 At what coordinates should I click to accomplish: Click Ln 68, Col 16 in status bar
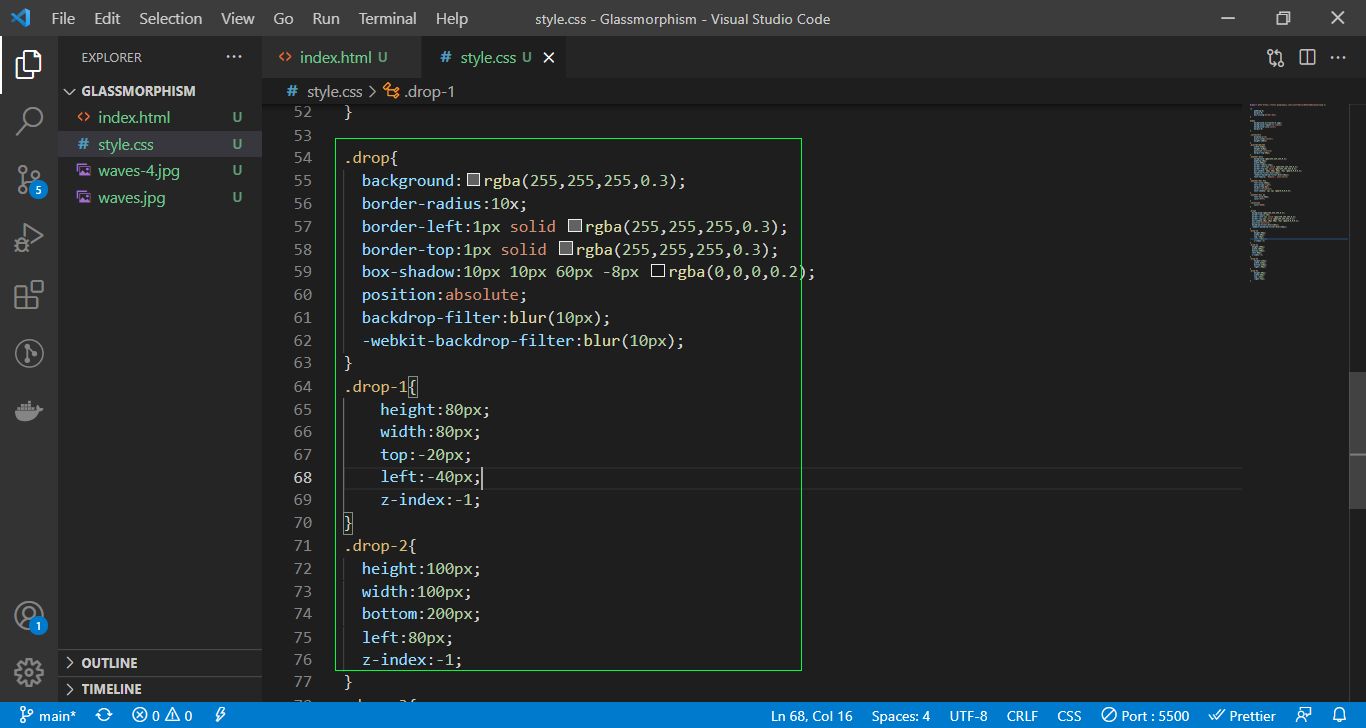[811, 716]
